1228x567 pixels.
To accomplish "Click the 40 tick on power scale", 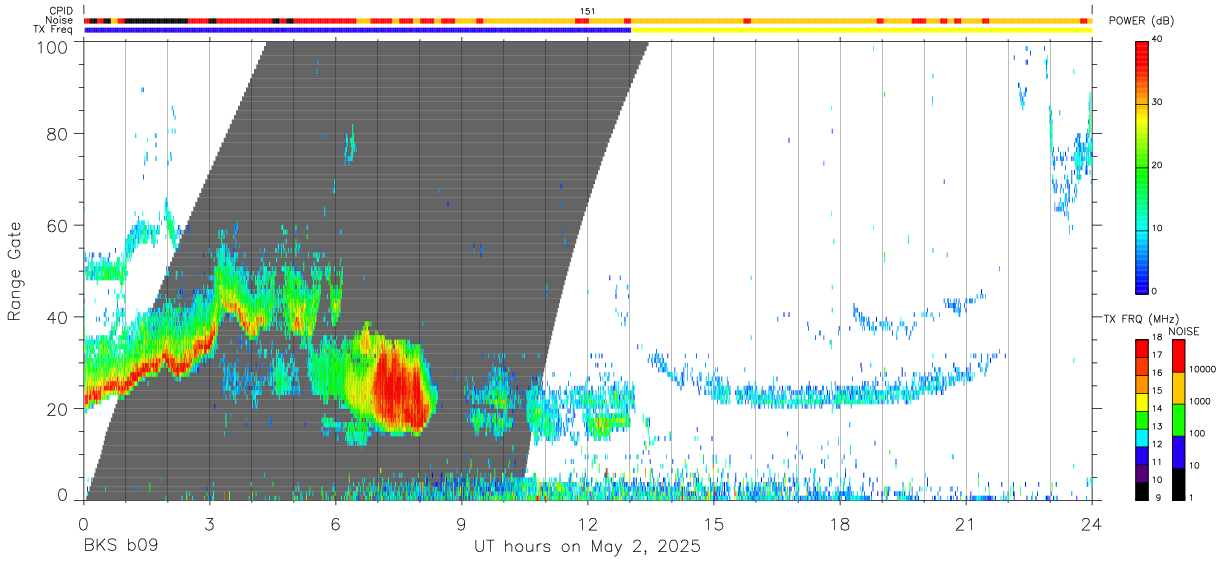I will click(1158, 39).
